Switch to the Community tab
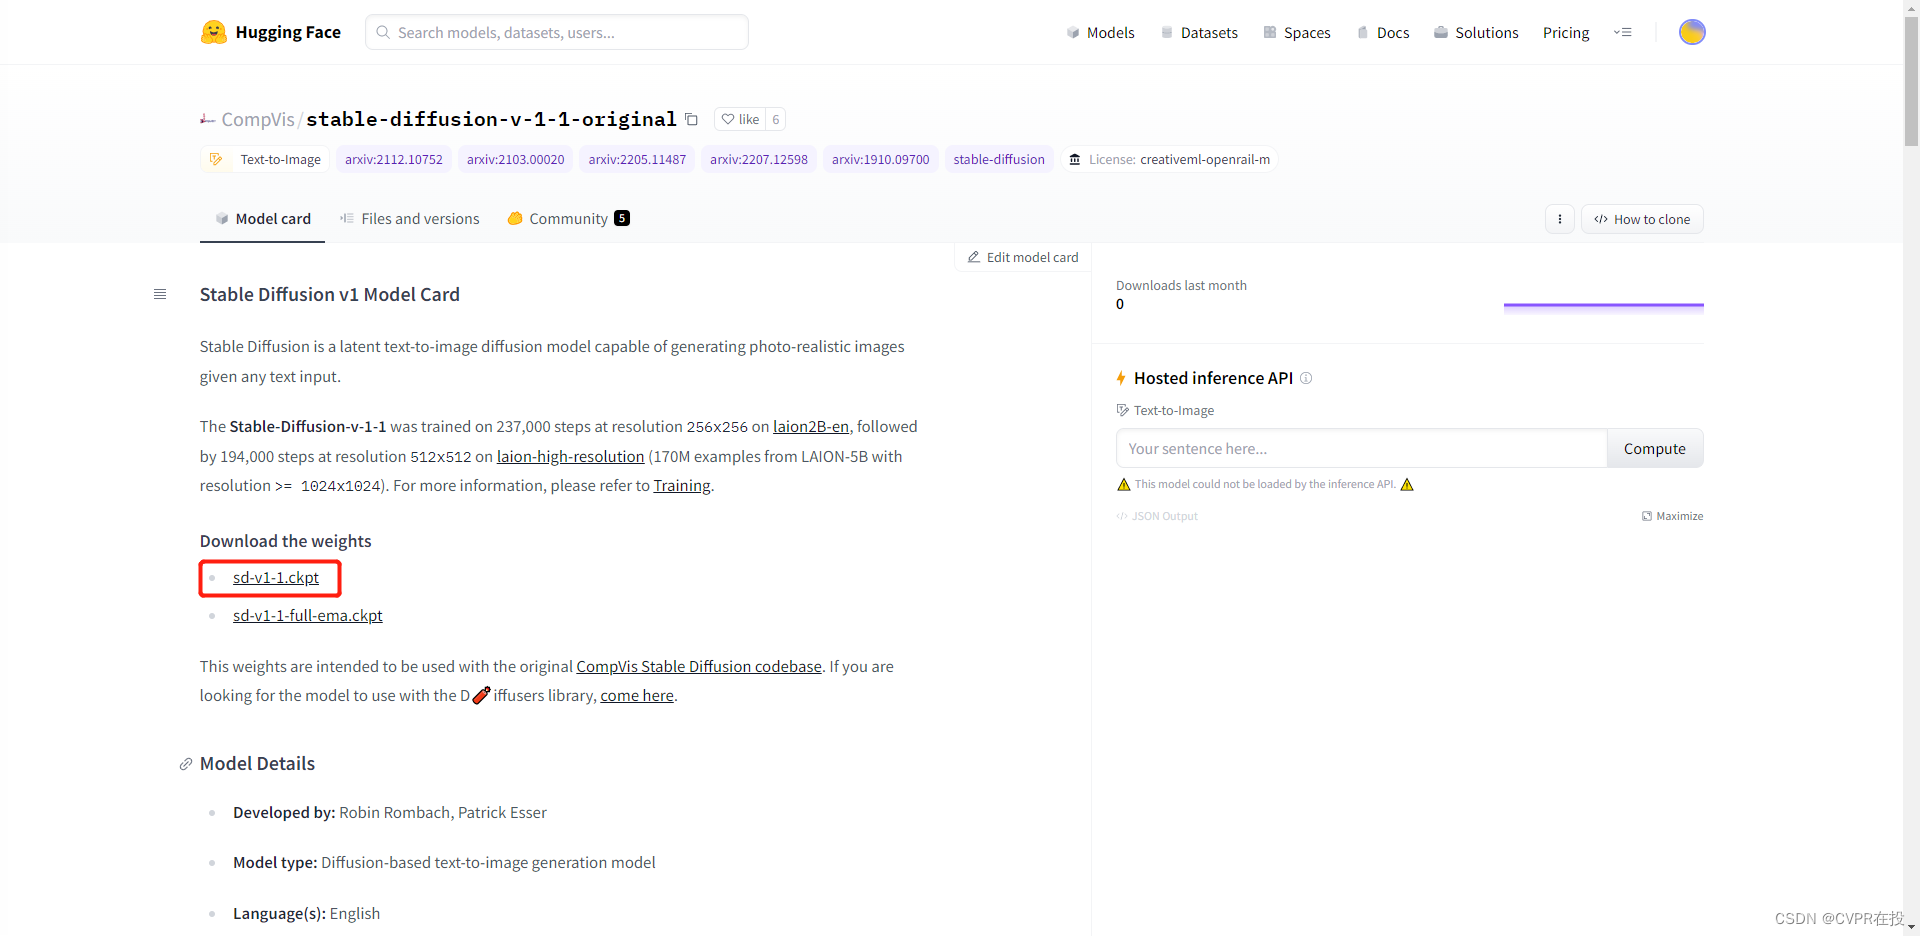The image size is (1920, 936). pos(568,219)
